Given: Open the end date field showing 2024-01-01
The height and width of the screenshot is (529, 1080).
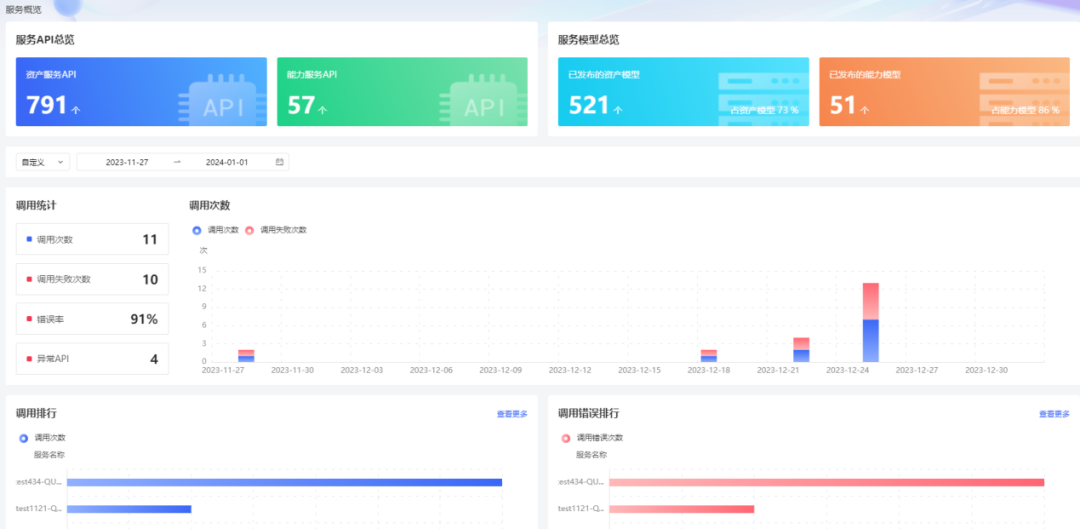Looking at the screenshot, I should click(227, 162).
